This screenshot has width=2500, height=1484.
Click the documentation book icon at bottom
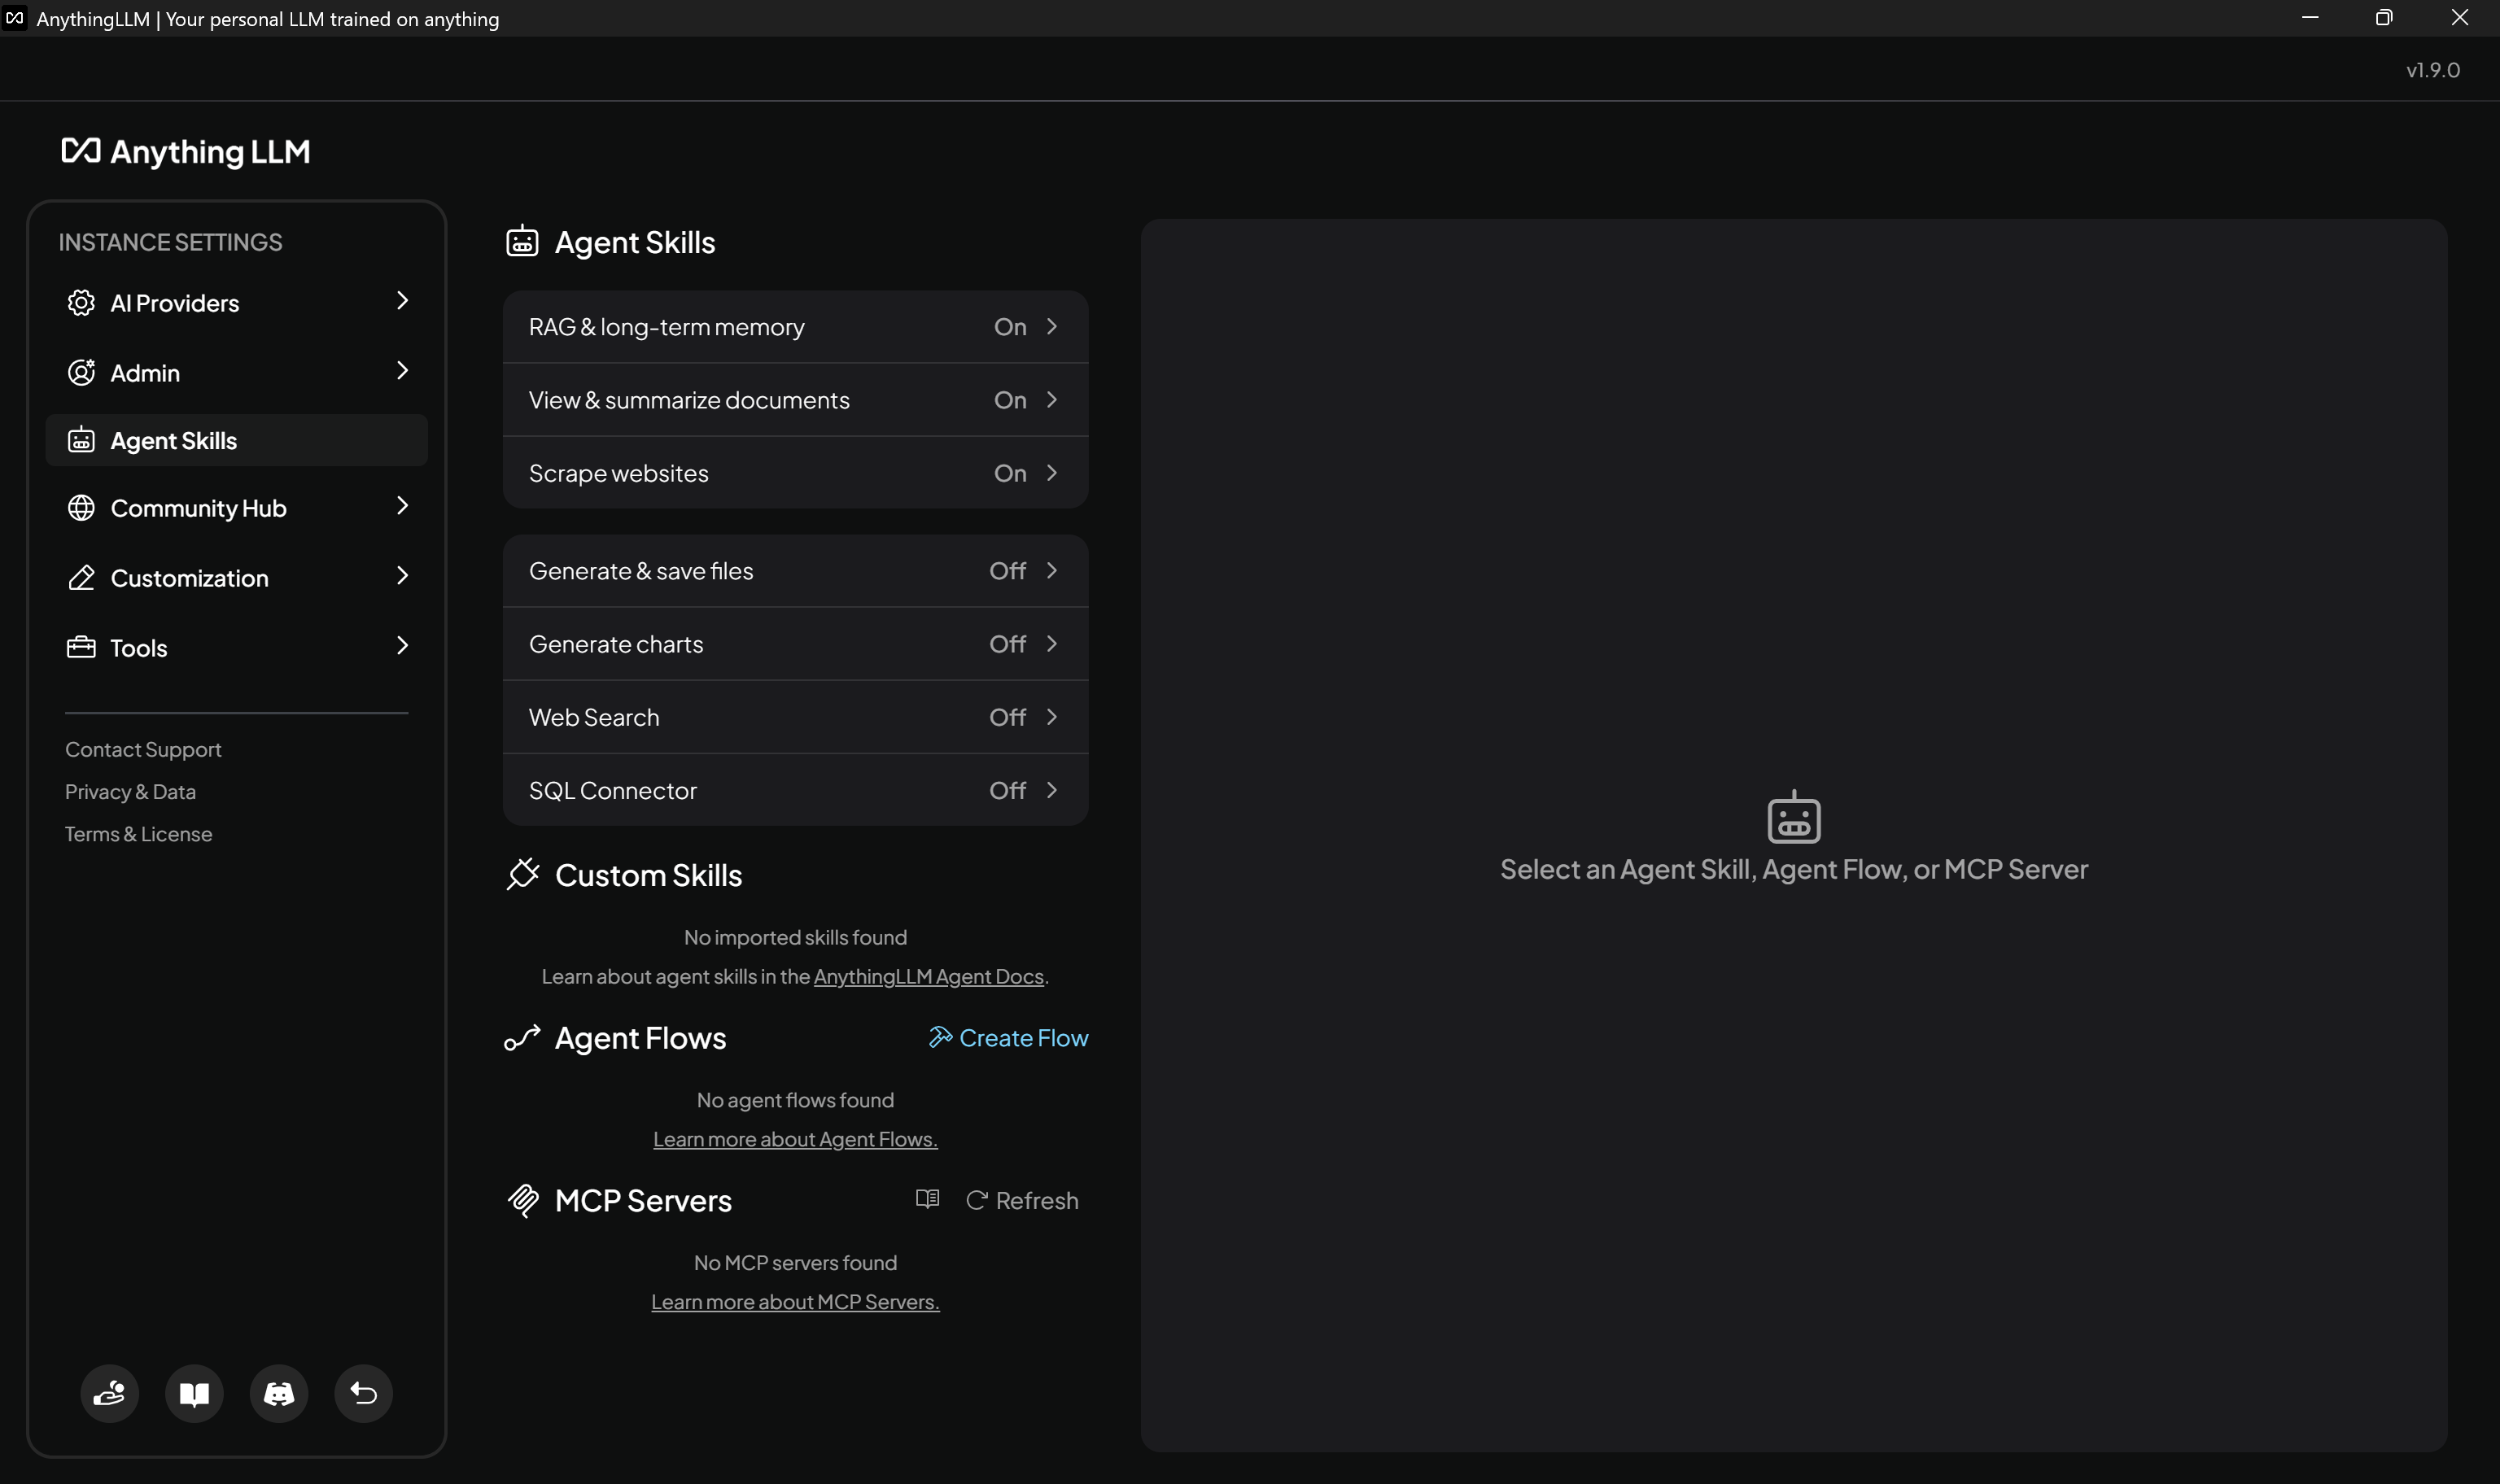[x=194, y=1393]
